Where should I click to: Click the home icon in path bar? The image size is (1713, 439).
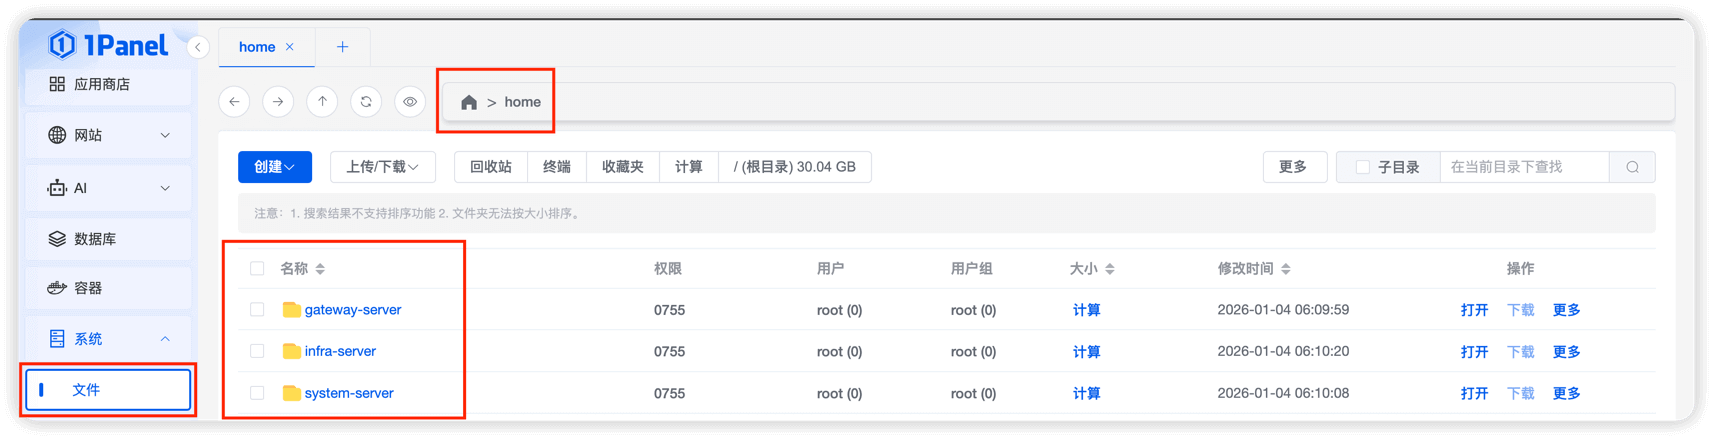[x=468, y=102]
